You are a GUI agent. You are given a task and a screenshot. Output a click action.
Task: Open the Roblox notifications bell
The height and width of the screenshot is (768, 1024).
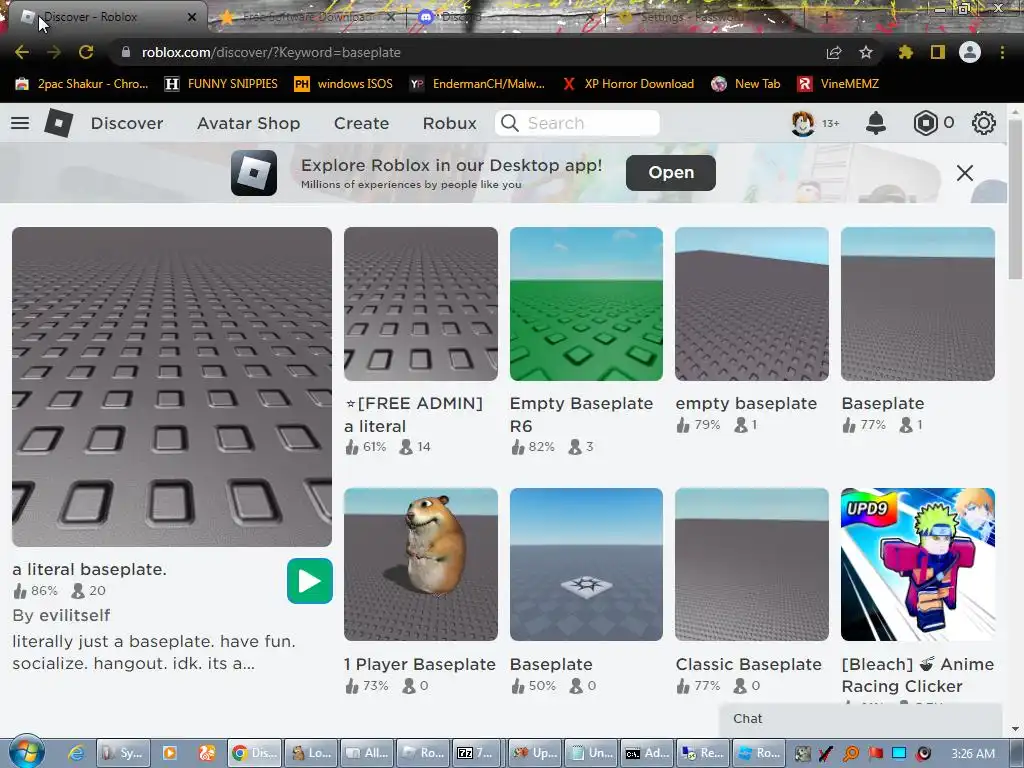coord(876,123)
